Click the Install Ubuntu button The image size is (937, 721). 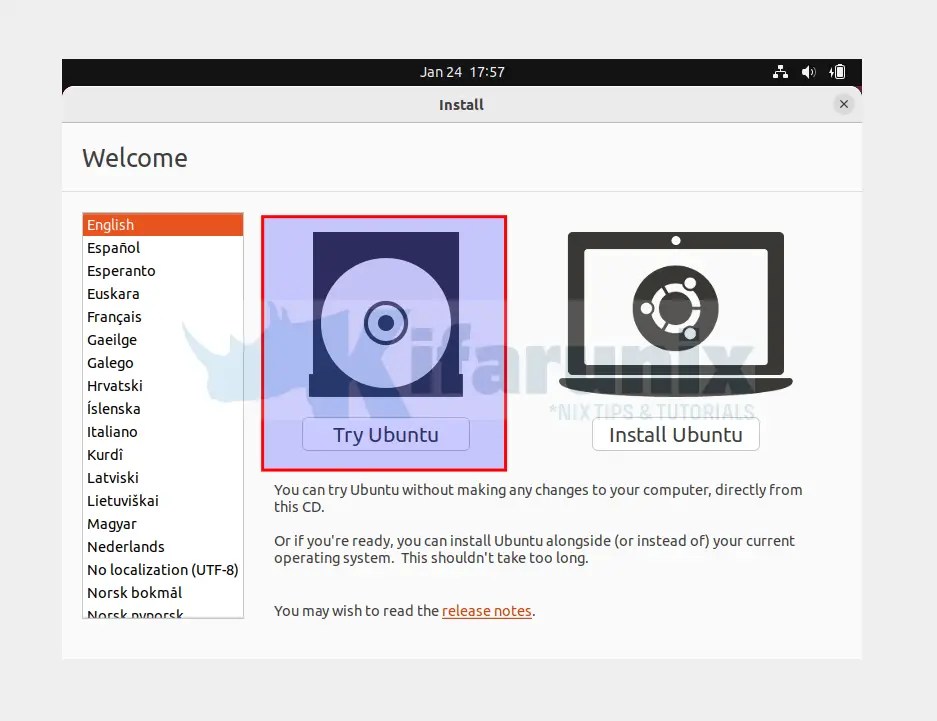(675, 434)
